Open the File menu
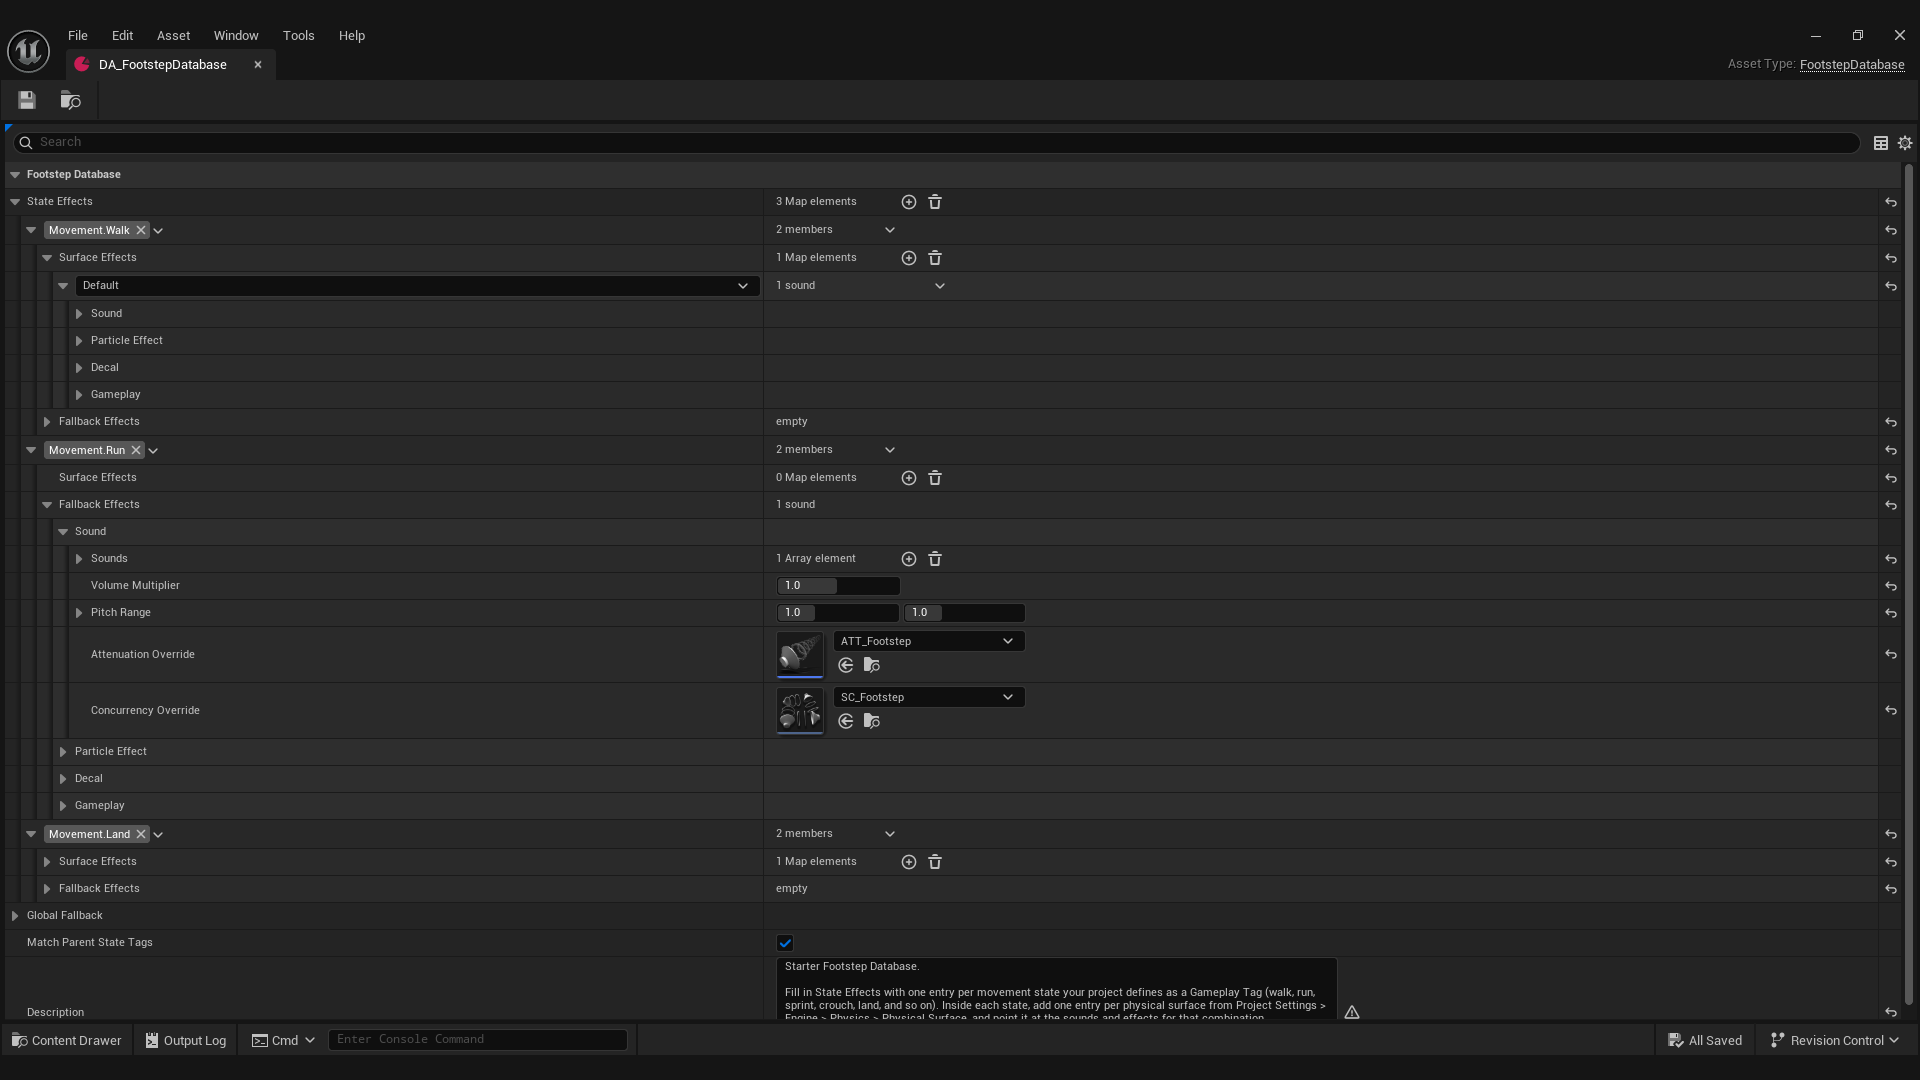 point(77,35)
